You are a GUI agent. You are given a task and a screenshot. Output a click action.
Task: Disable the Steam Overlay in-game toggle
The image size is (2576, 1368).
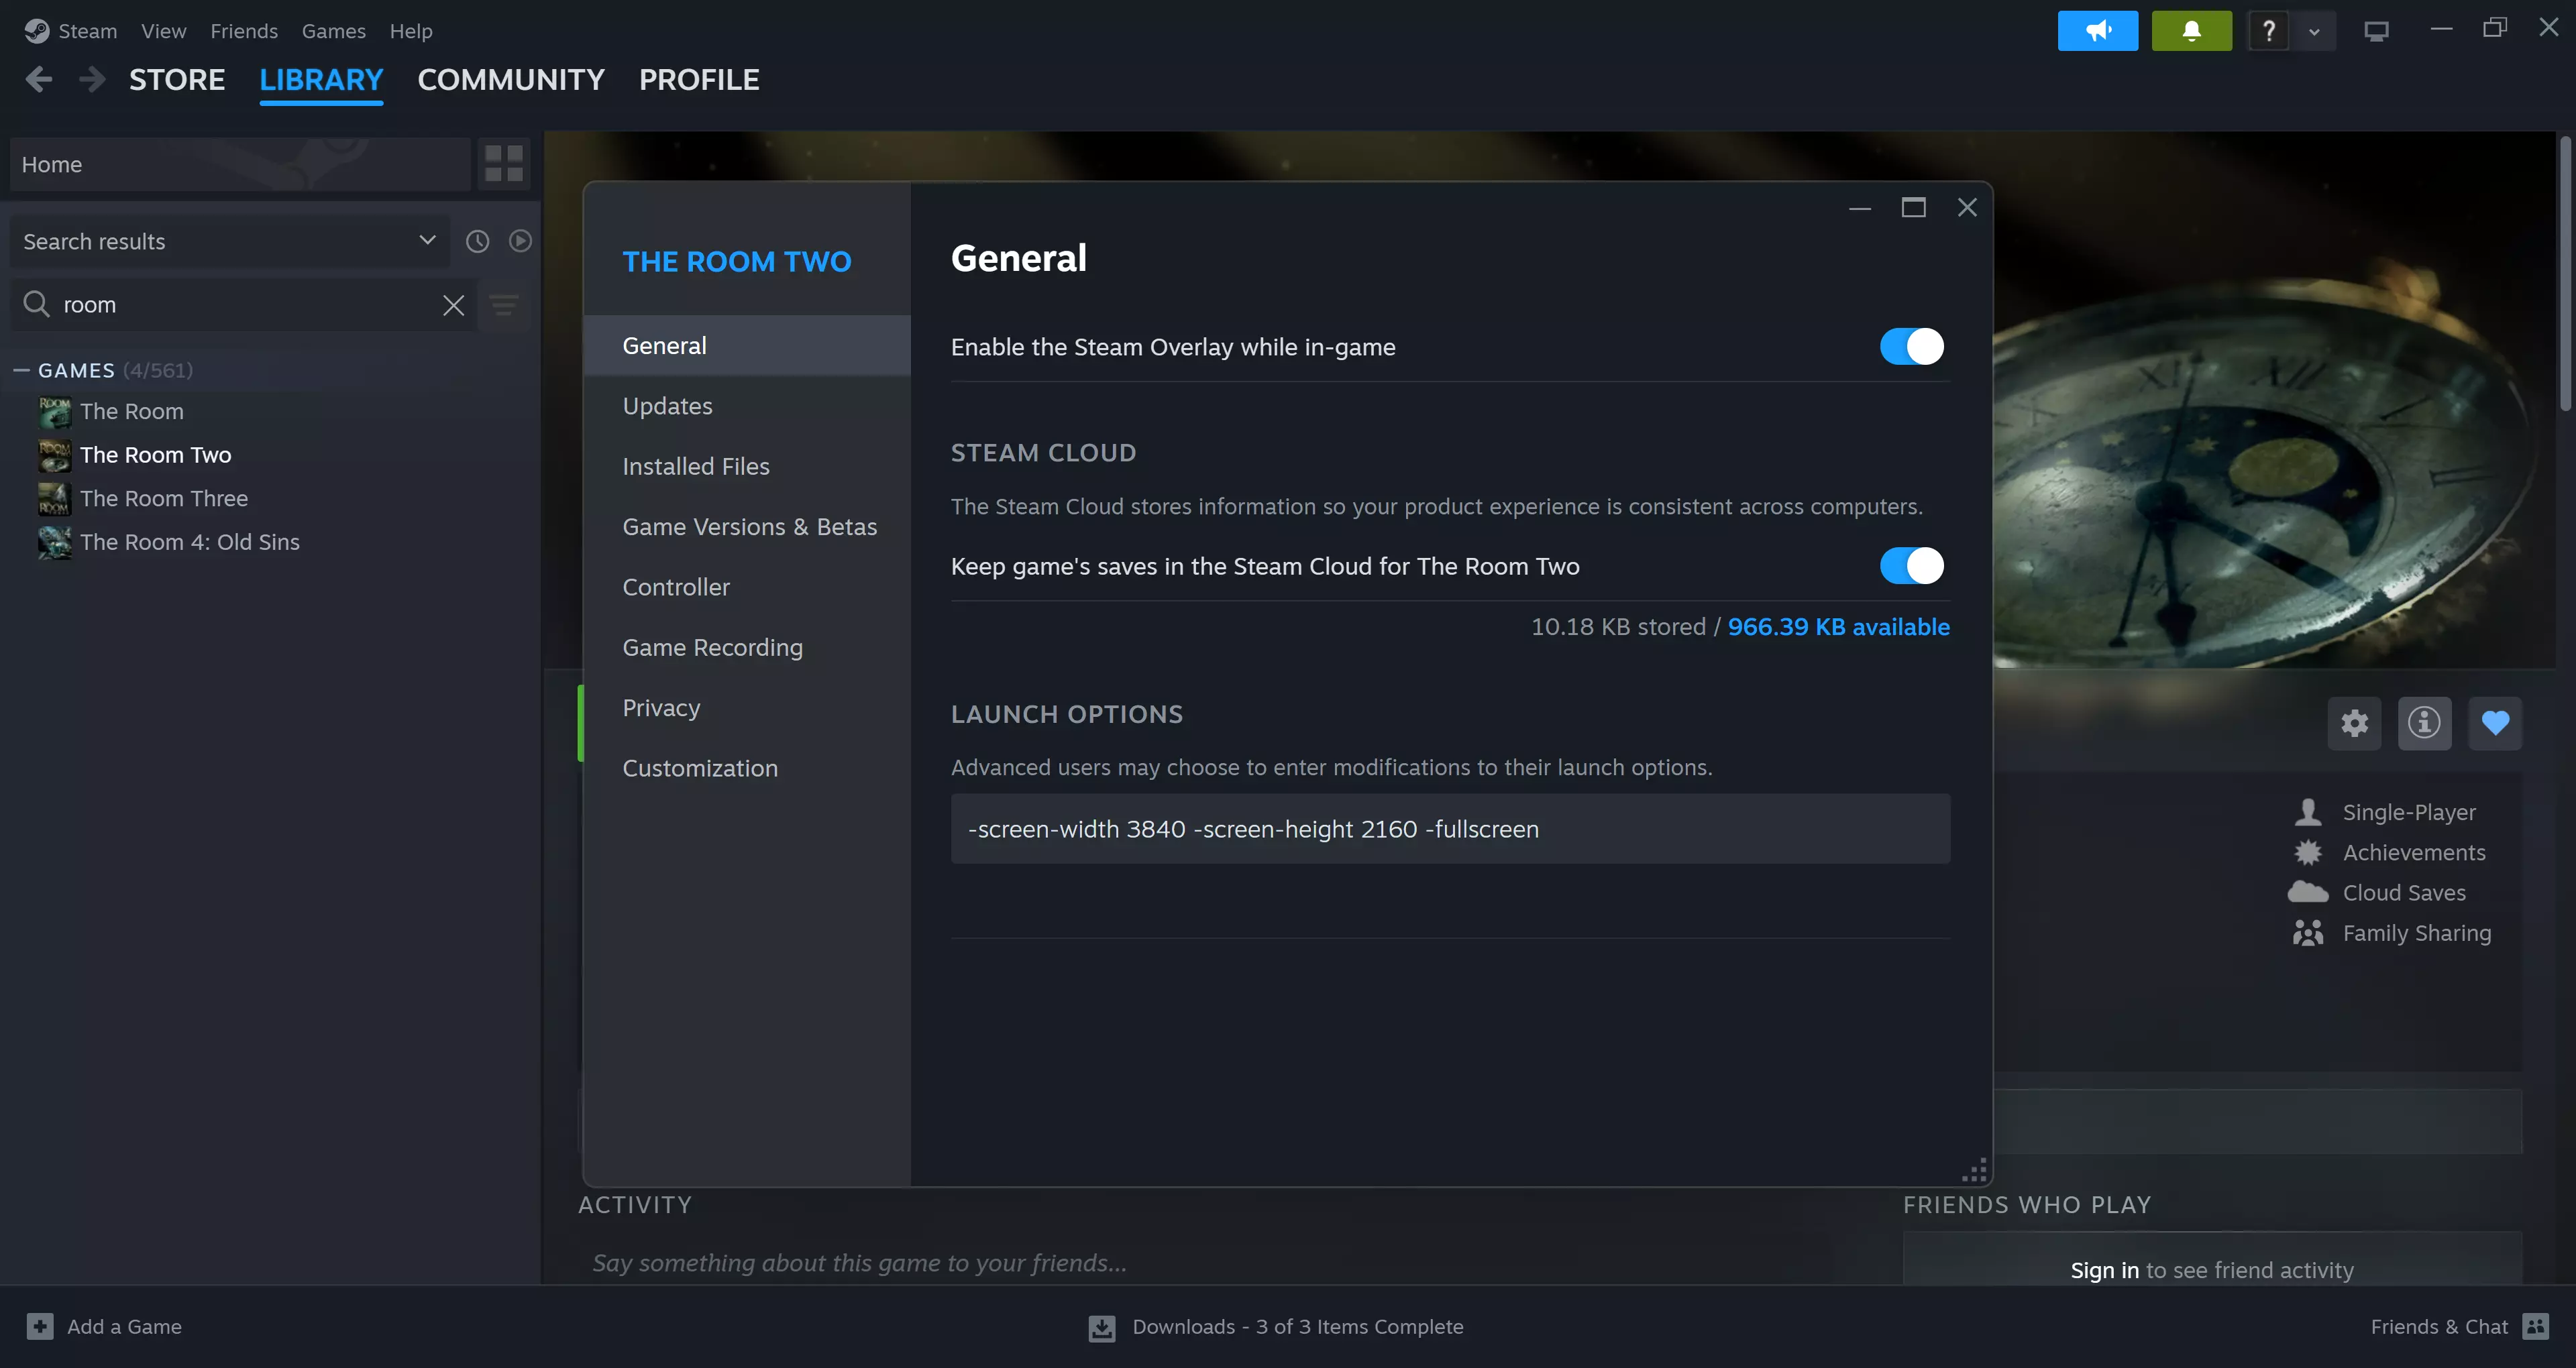click(x=1911, y=347)
